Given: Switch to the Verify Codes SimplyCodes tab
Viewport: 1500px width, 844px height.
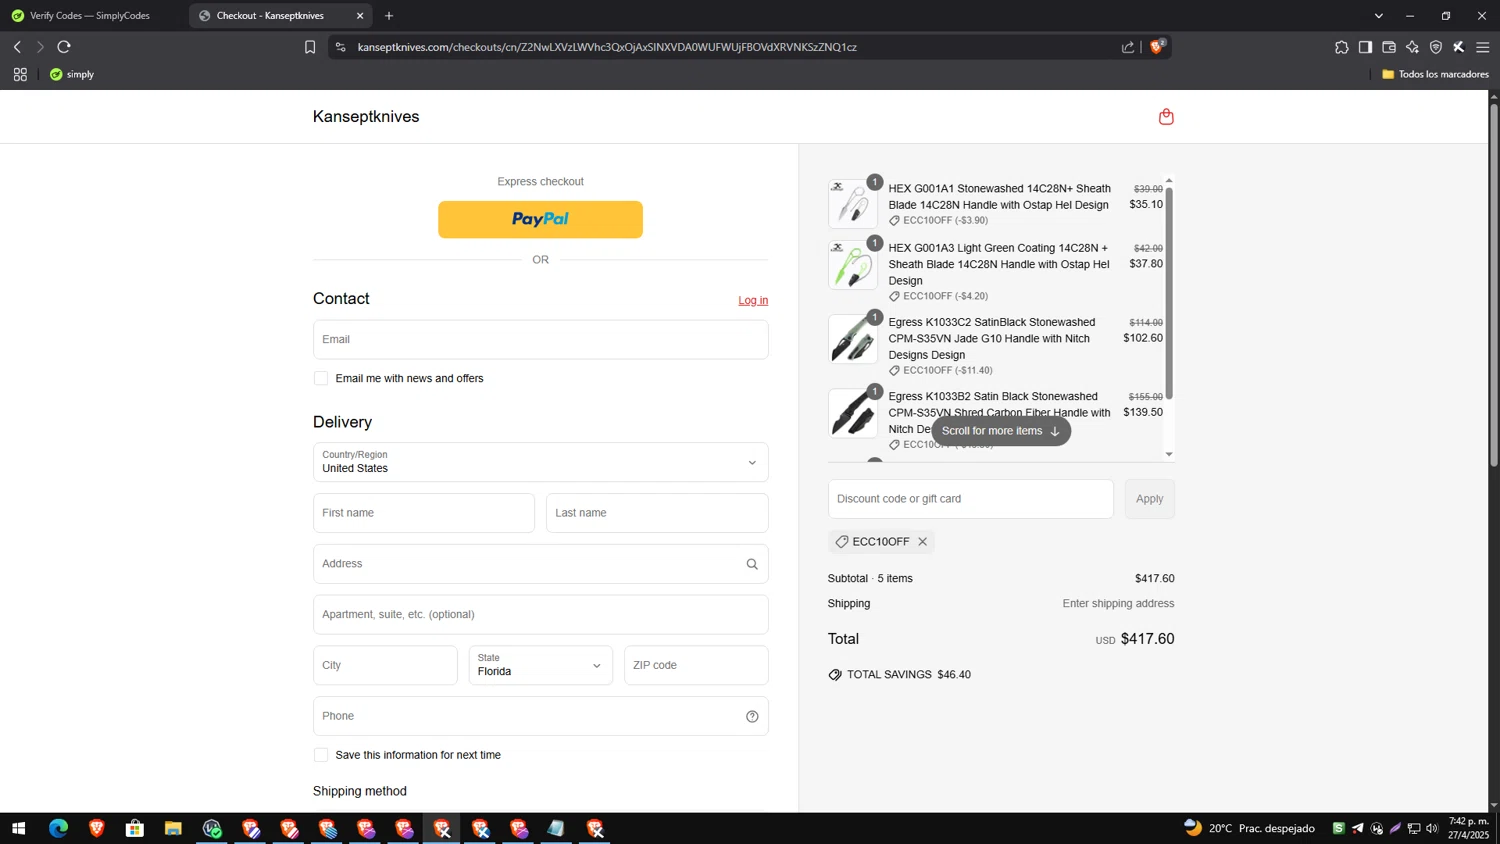Looking at the screenshot, I should coord(91,16).
